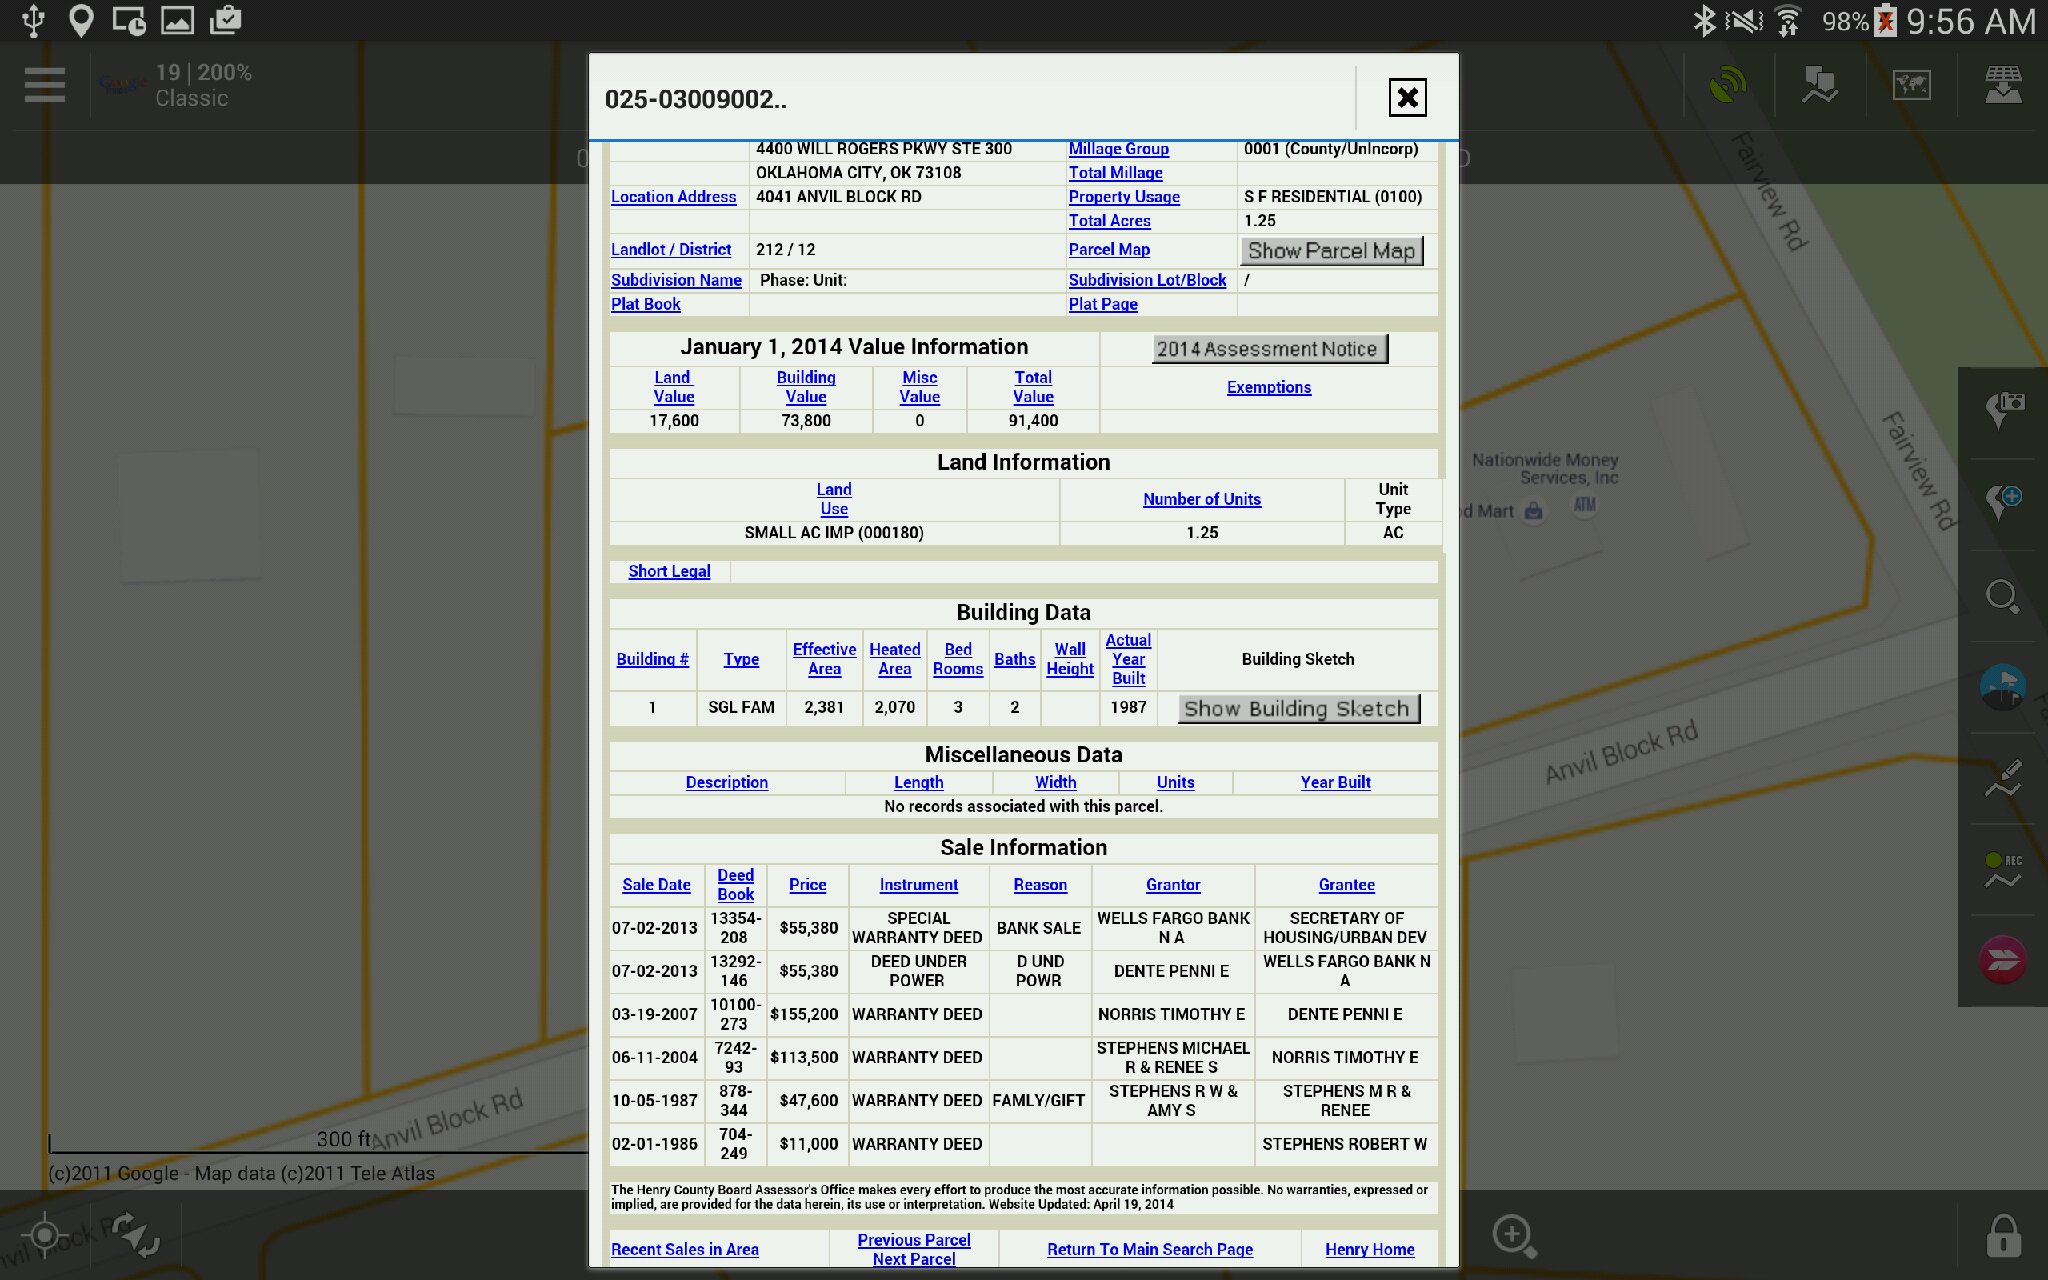Tap the GPS satellite signal icon
This screenshot has width=2048, height=1280.
(1728, 85)
